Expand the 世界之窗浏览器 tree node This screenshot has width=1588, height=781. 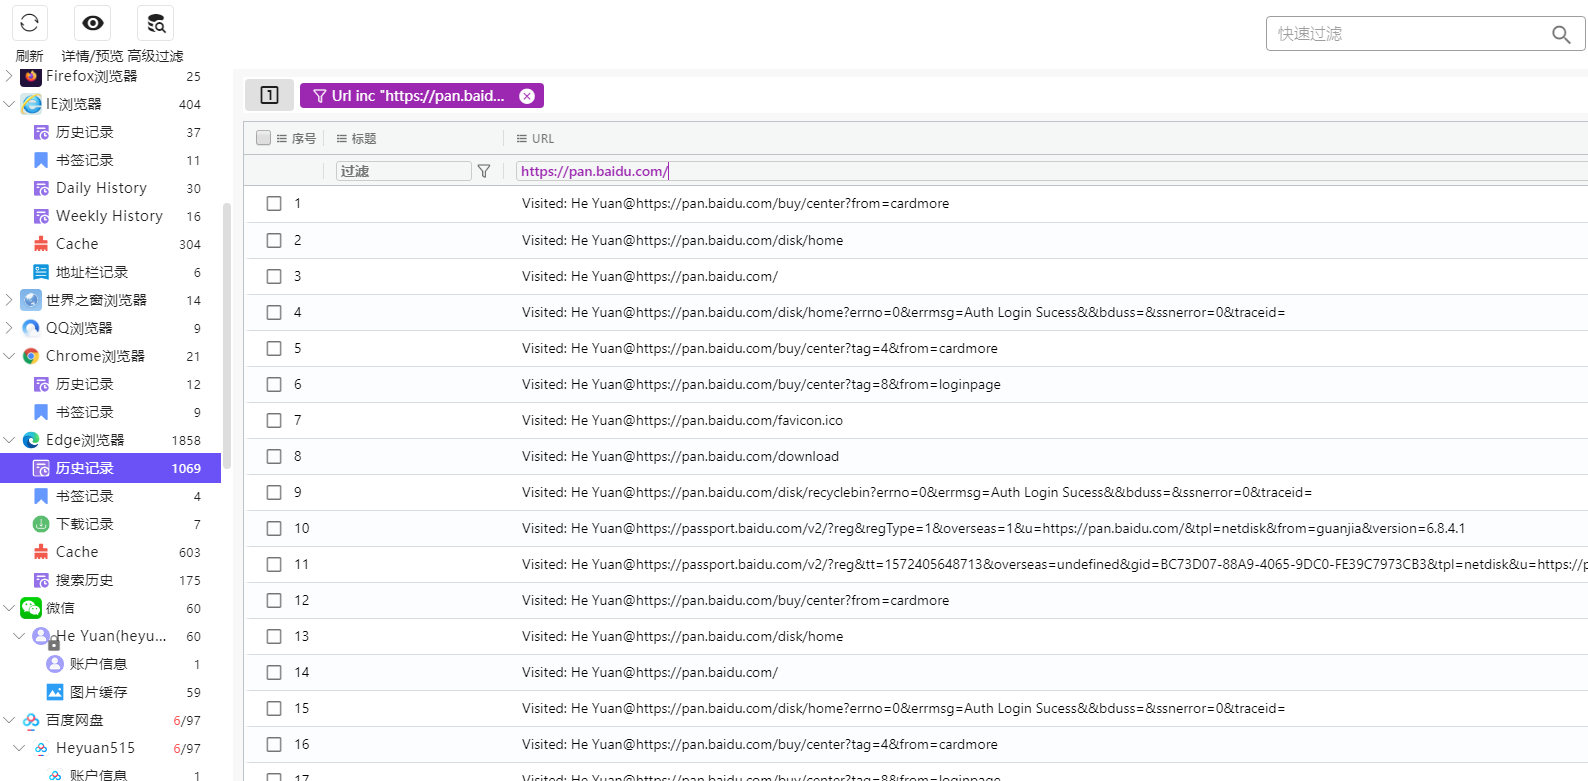[10, 300]
